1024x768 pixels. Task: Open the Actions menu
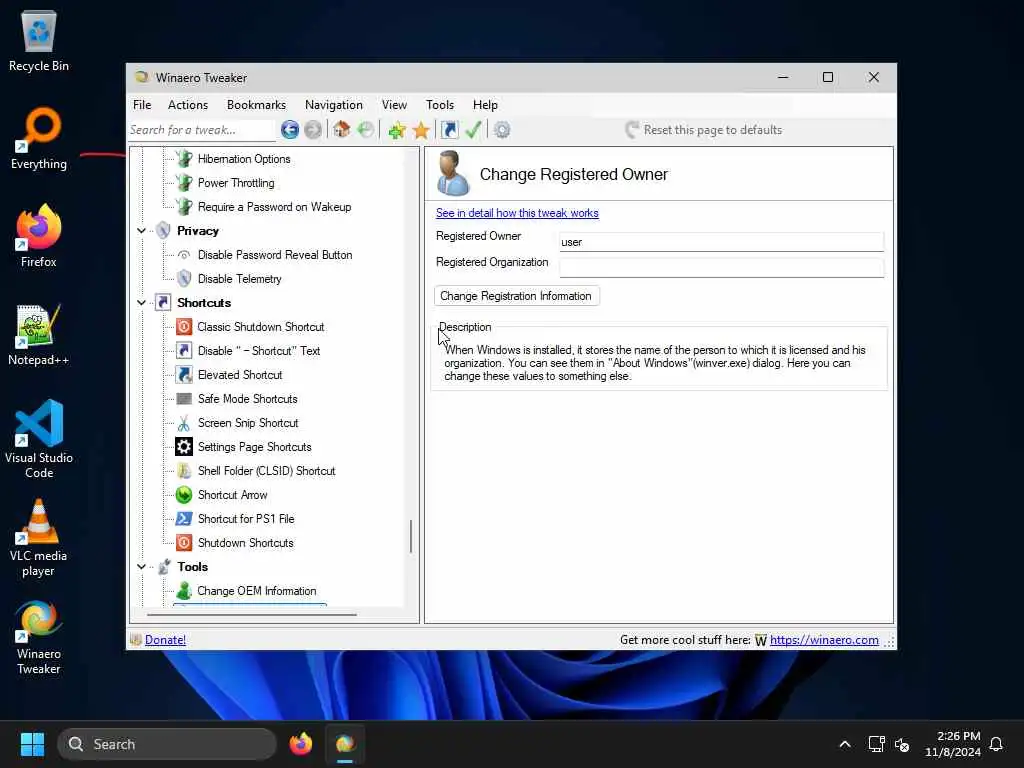click(187, 104)
